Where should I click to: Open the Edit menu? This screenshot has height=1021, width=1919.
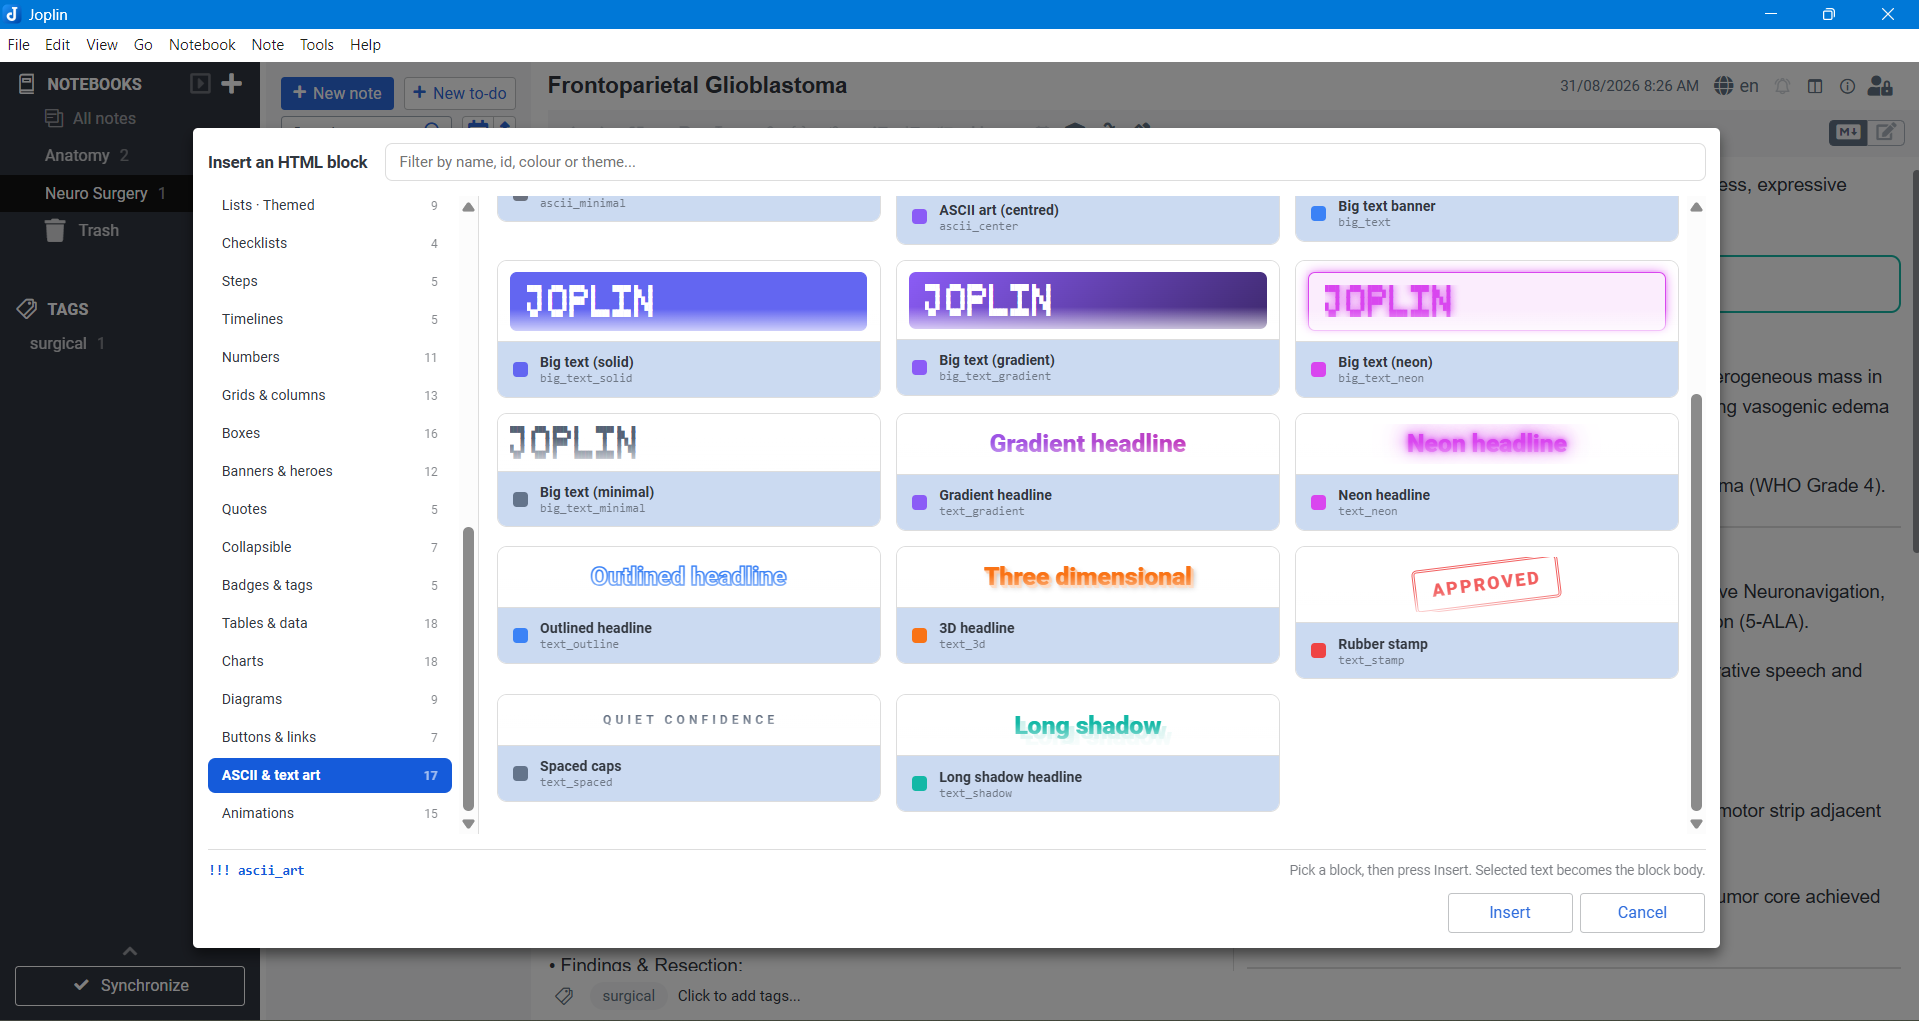click(x=57, y=45)
